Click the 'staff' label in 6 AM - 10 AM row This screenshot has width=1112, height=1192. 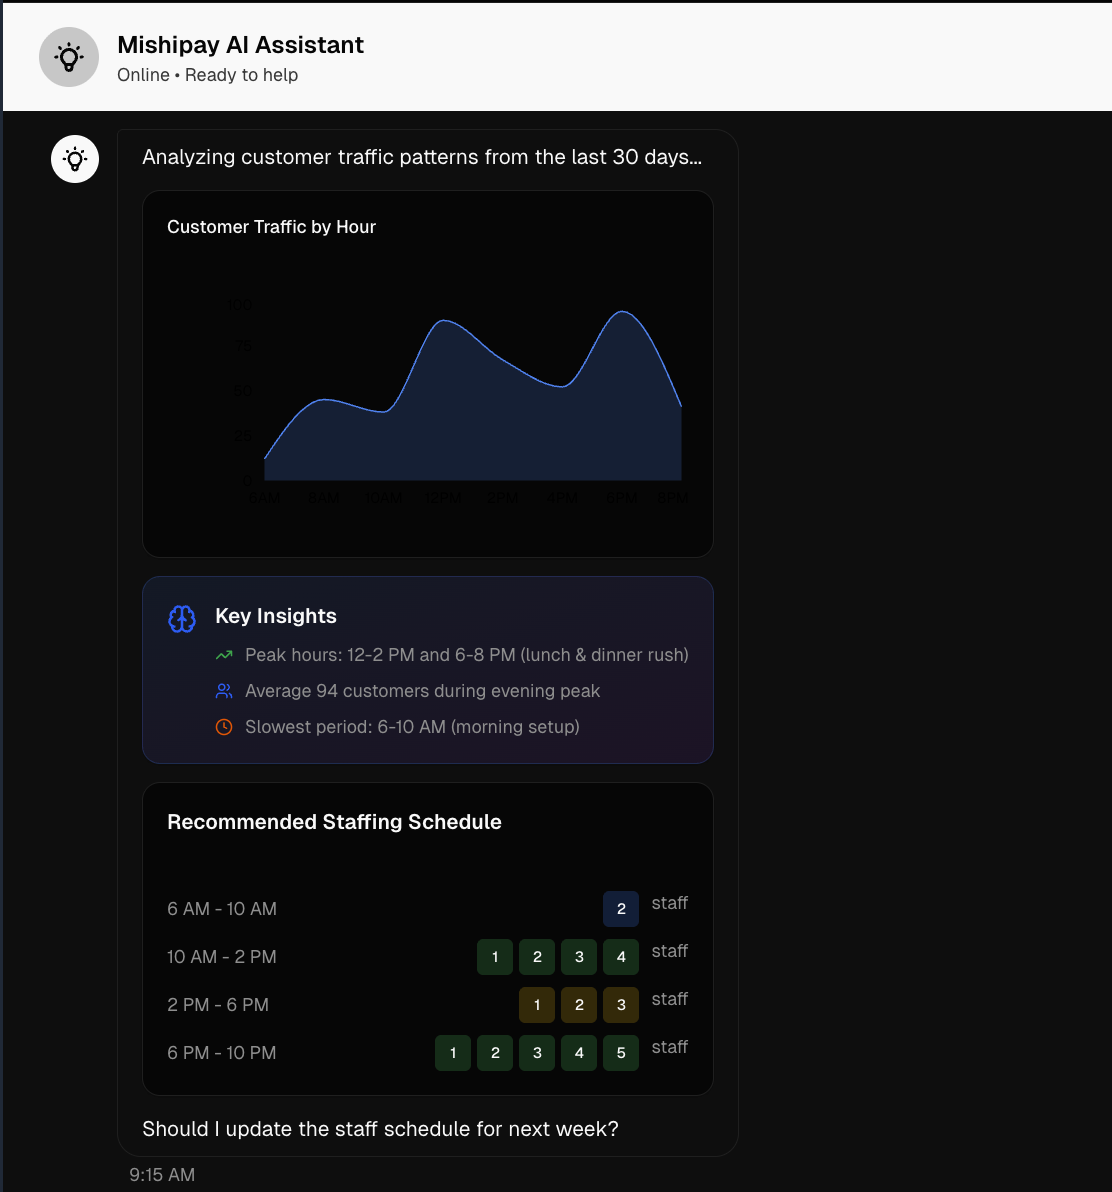tap(670, 903)
